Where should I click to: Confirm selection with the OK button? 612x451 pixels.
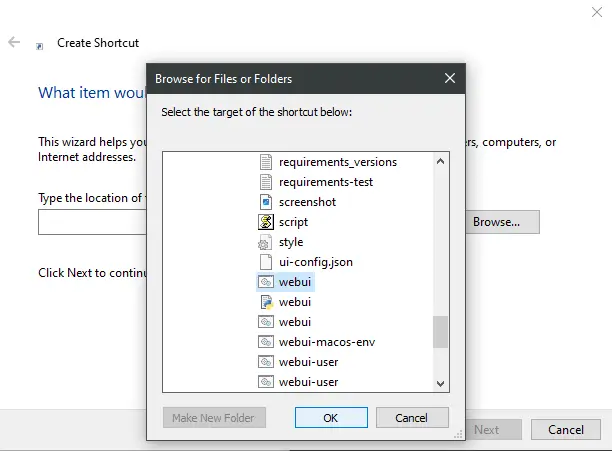(x=330, y=417)
